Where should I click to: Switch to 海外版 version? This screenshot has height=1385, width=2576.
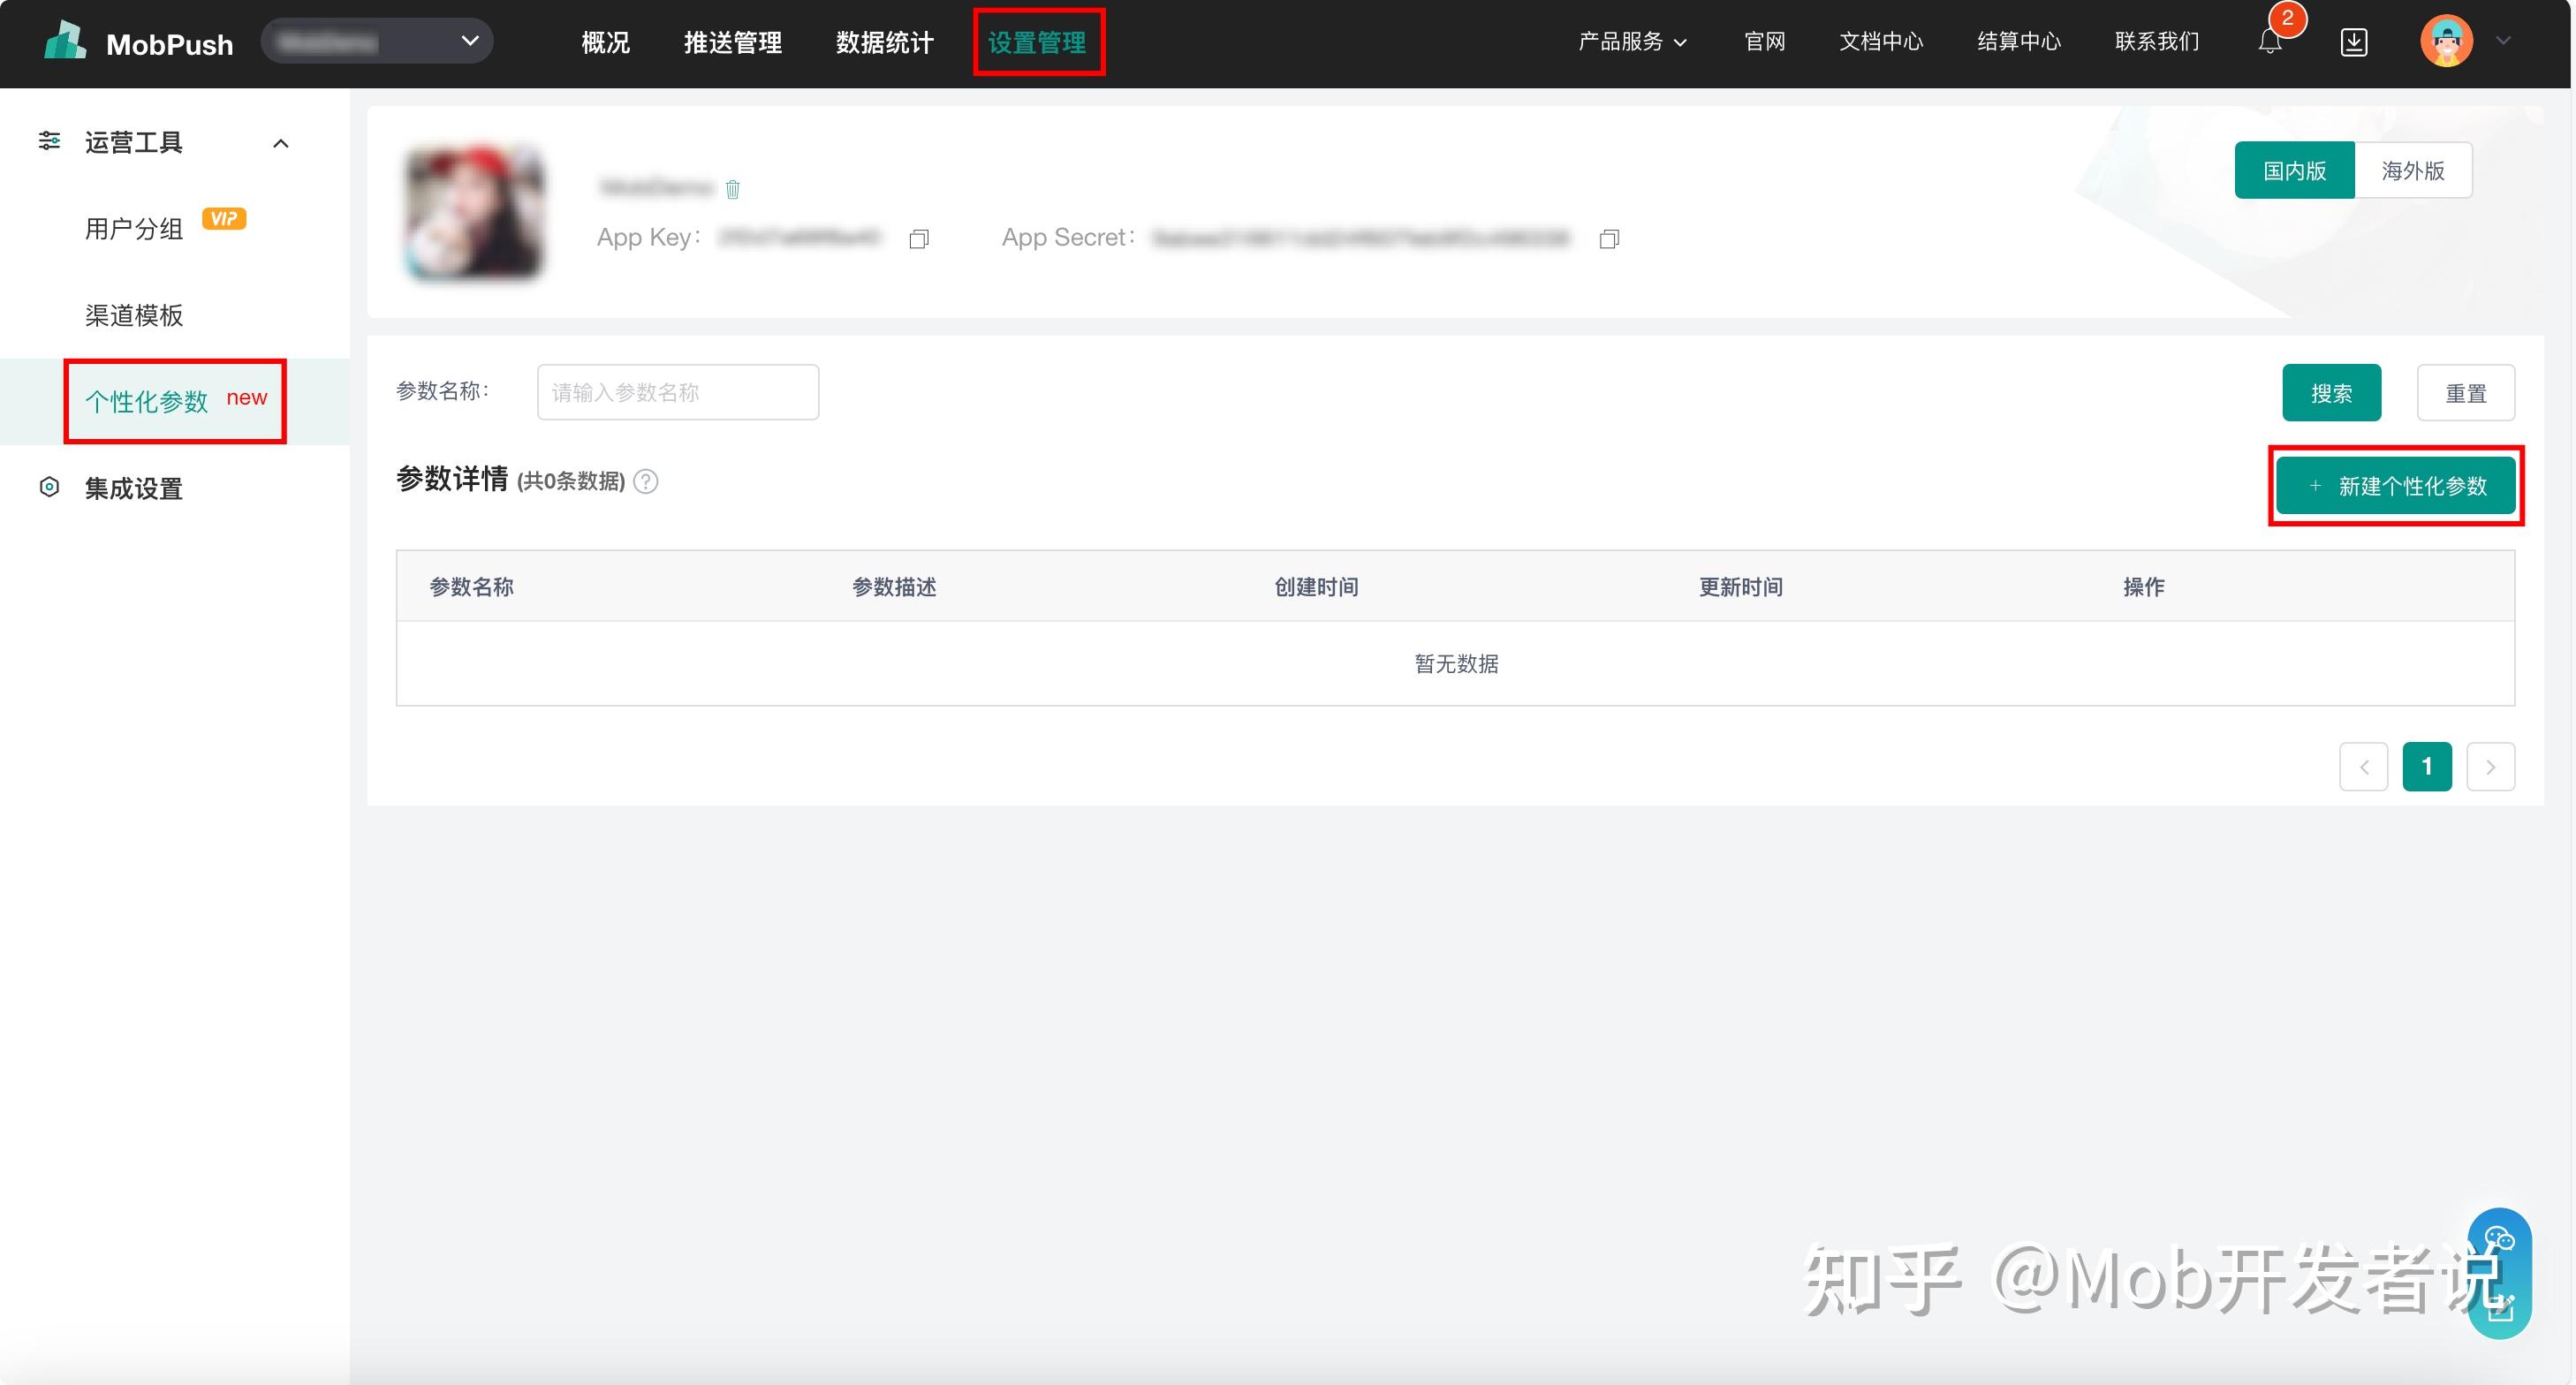(x=2413, y=170)
